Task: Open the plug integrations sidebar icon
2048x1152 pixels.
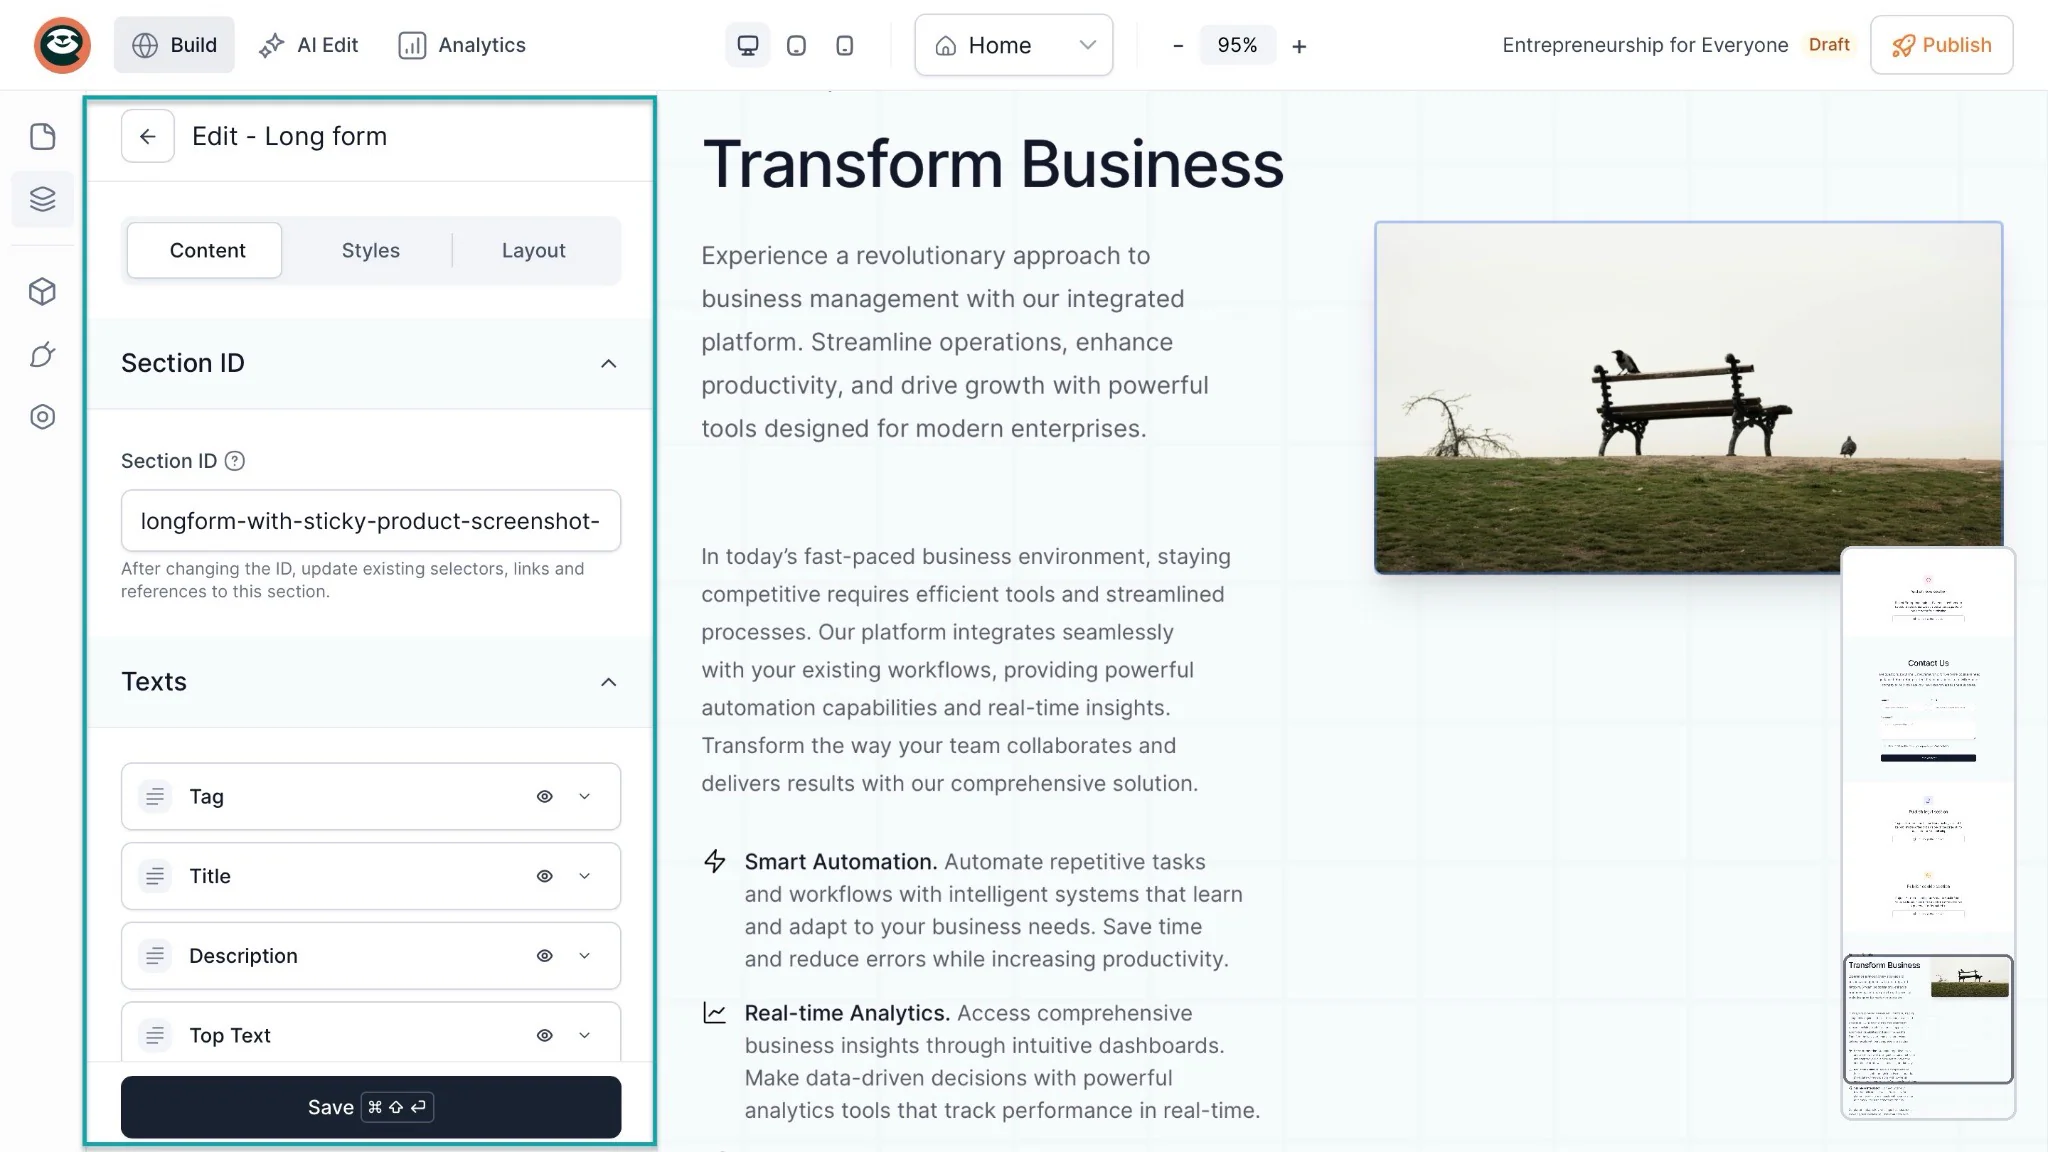Action: click(x=42, y=354)
